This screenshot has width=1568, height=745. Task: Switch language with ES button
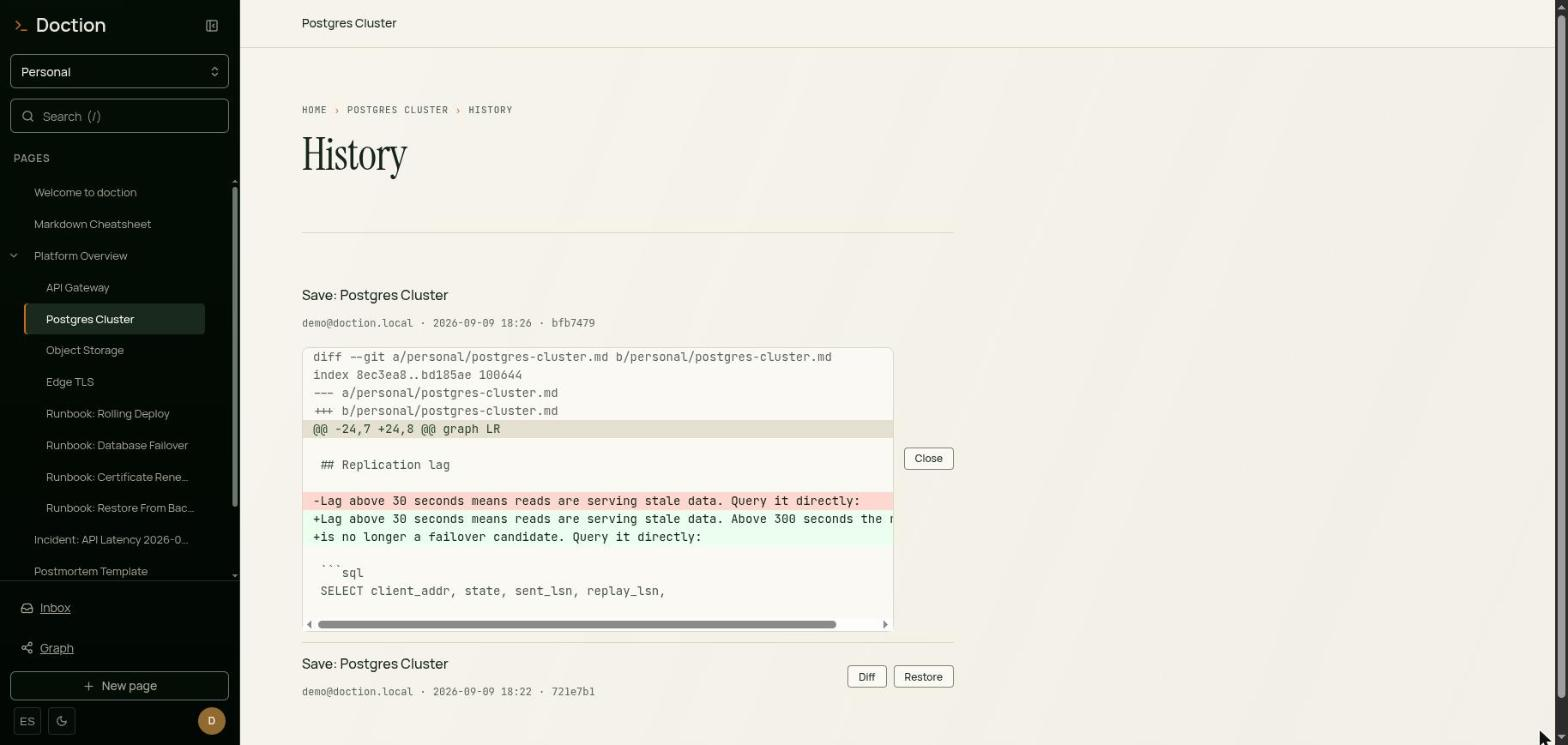click(27, 721)
